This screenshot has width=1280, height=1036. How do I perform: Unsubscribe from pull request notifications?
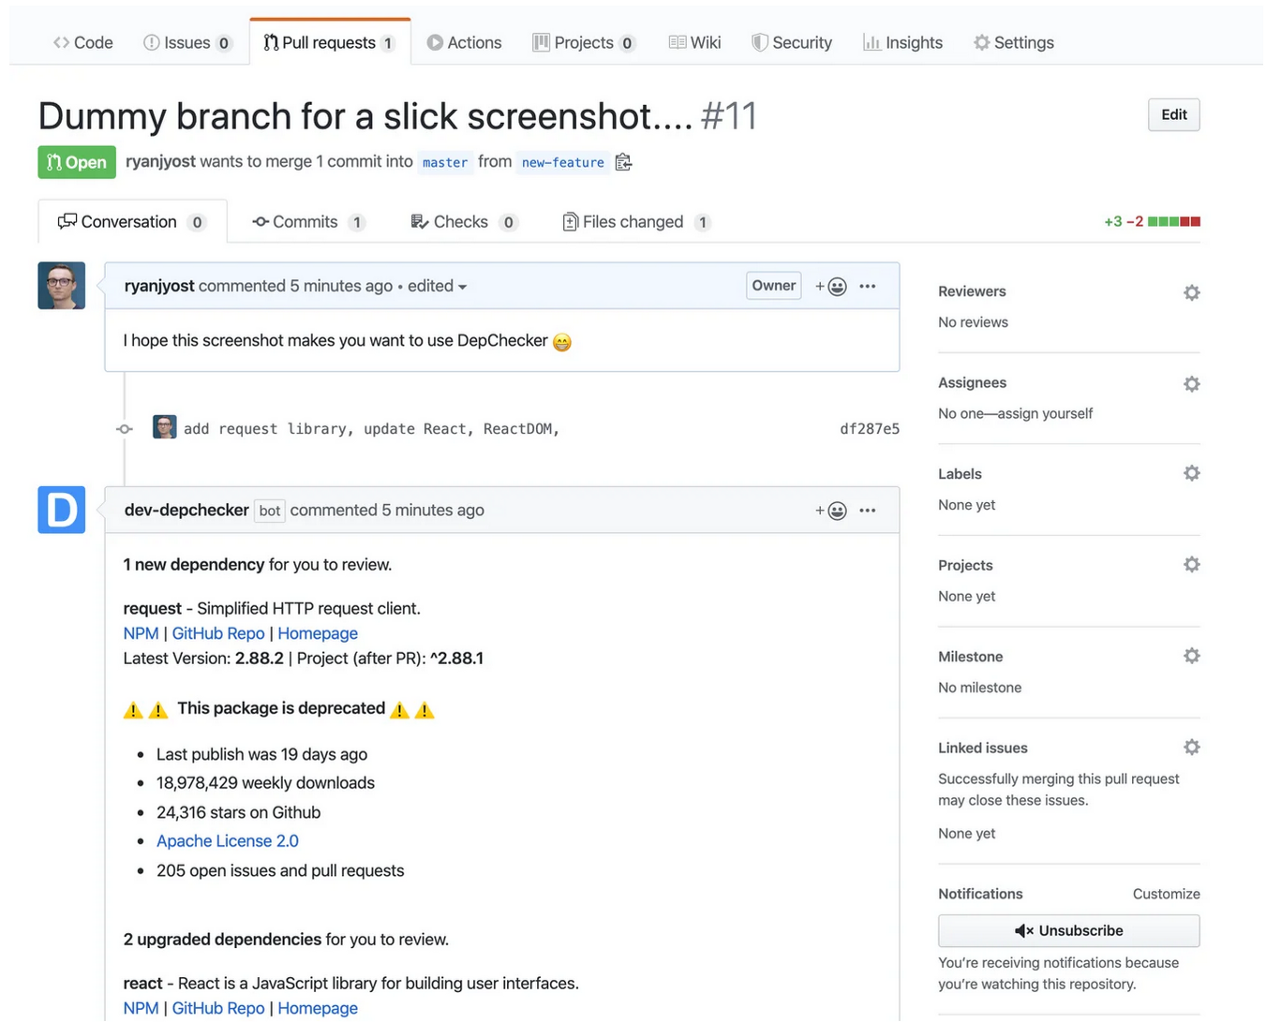pyautogui.click(x=1068, y=931)
